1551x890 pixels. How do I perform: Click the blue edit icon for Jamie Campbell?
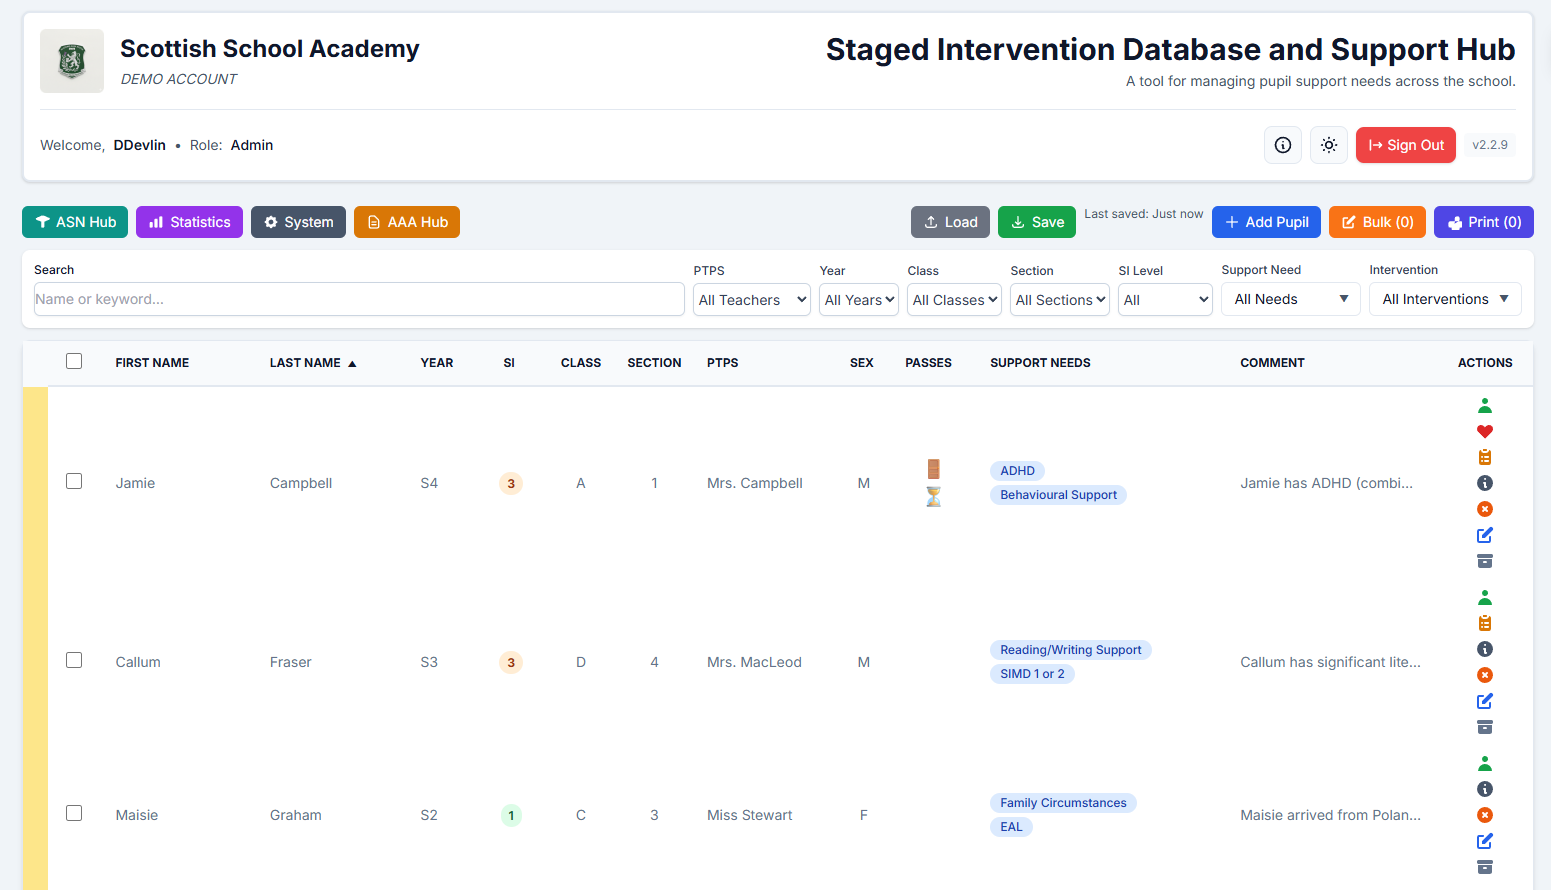(x=1484, y=535)
